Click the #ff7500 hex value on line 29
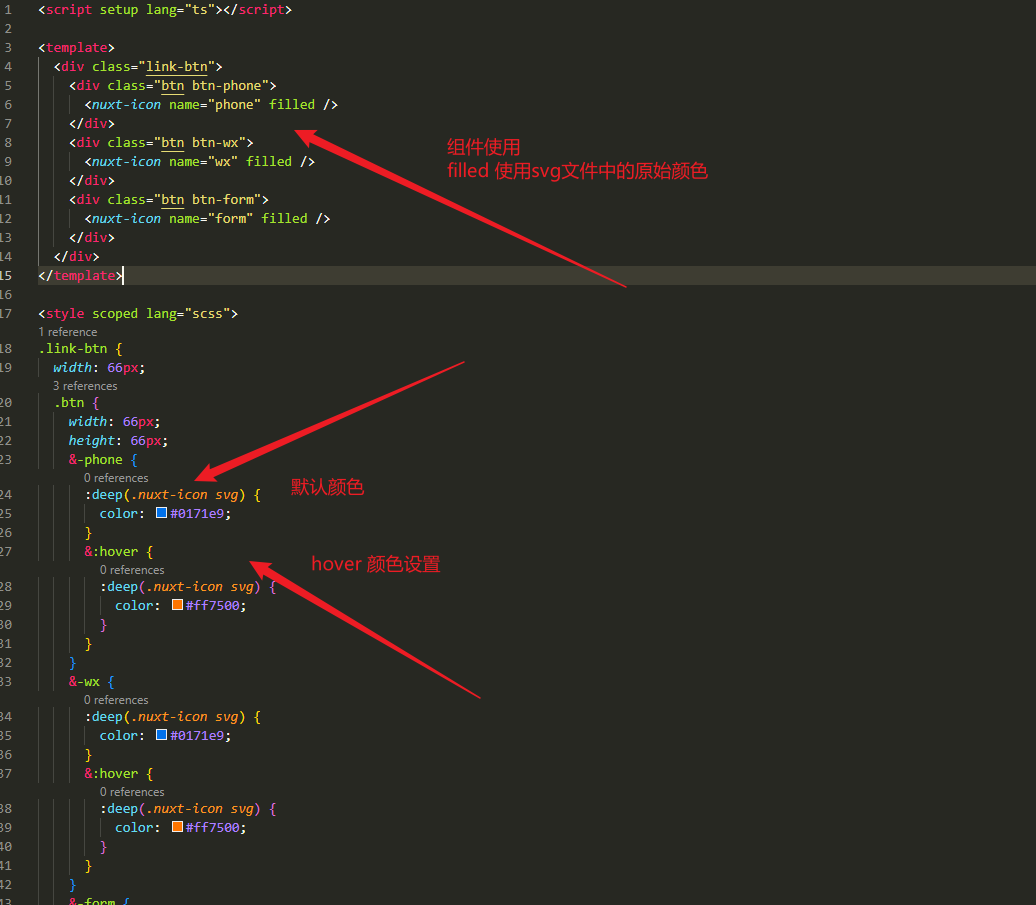Image resolution: width=1036 pixels, height=905 pixels. [x=213, y=605]
